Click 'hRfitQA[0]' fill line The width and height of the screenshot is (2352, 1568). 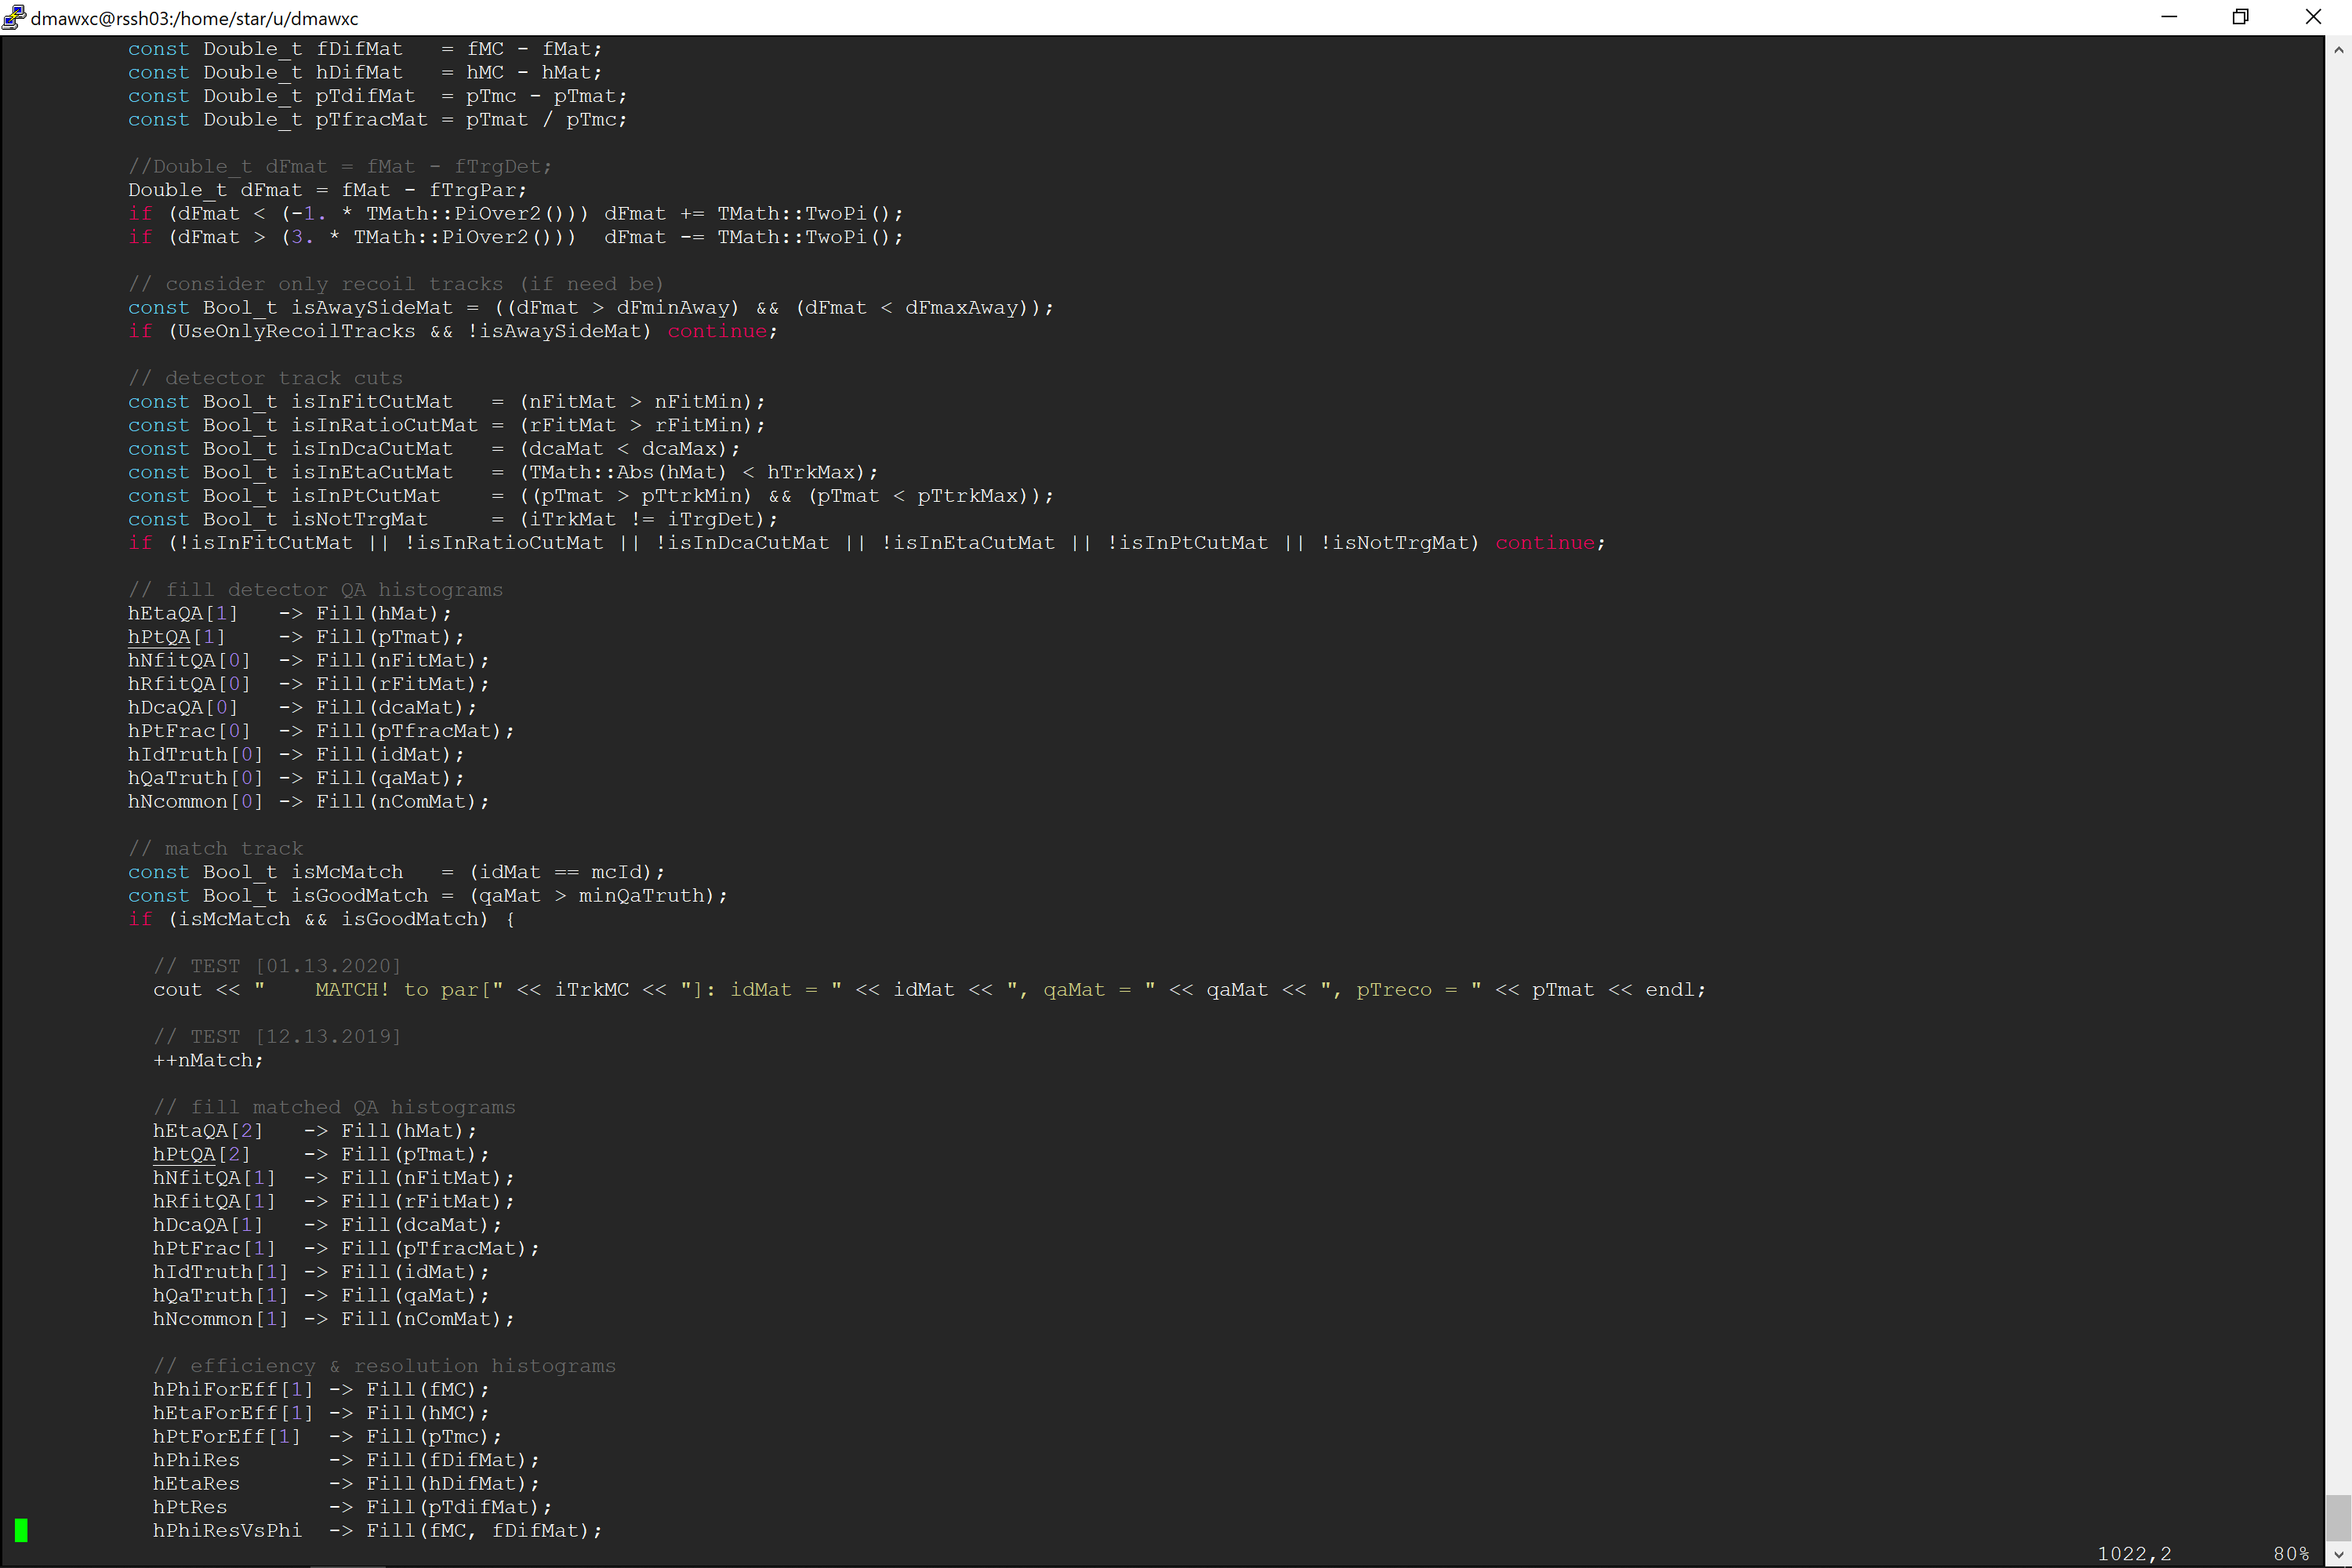(x=309, y=684)
